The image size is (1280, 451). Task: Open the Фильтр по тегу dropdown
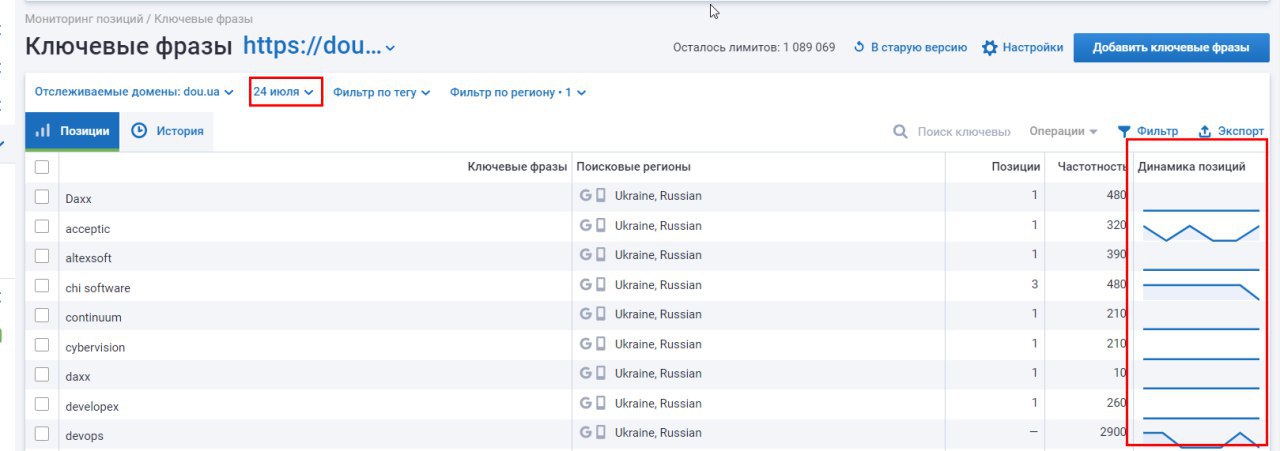pyautogui.click(x=382, y=92)
